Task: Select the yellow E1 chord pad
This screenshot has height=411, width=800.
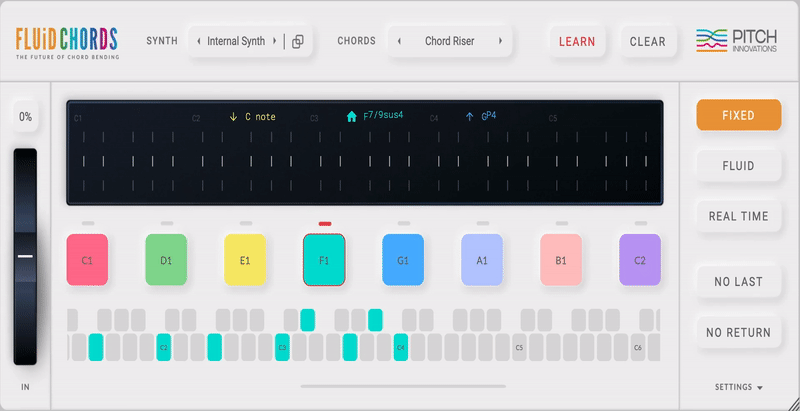Action: (245, 260)
